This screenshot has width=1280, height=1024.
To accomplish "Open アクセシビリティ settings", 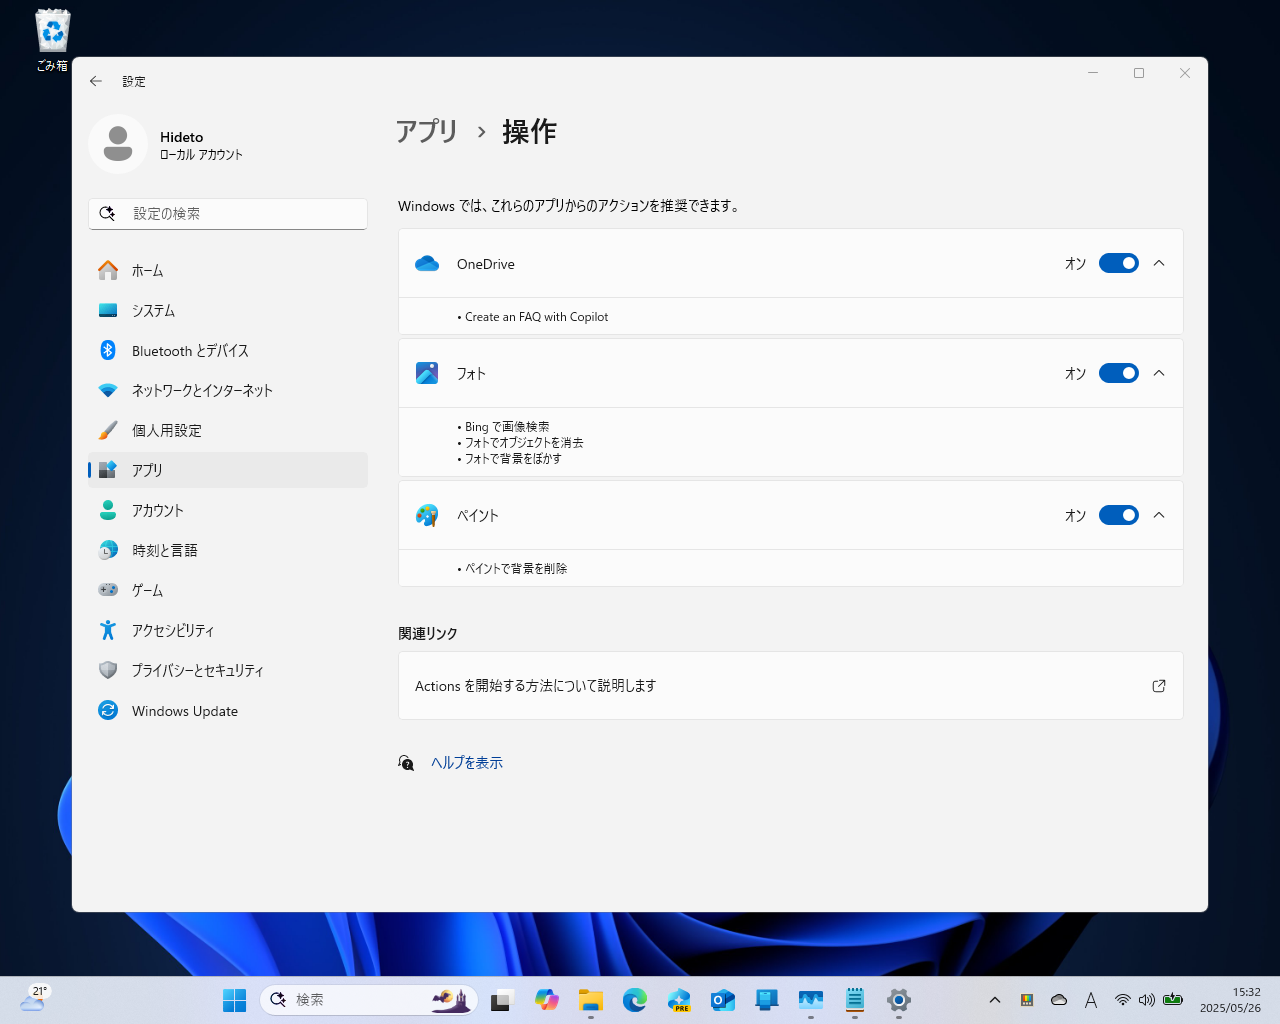I will coord(228,630).
